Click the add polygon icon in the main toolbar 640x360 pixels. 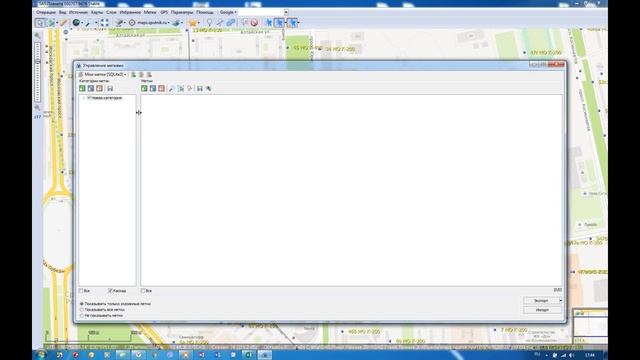[x=231, y=23]
